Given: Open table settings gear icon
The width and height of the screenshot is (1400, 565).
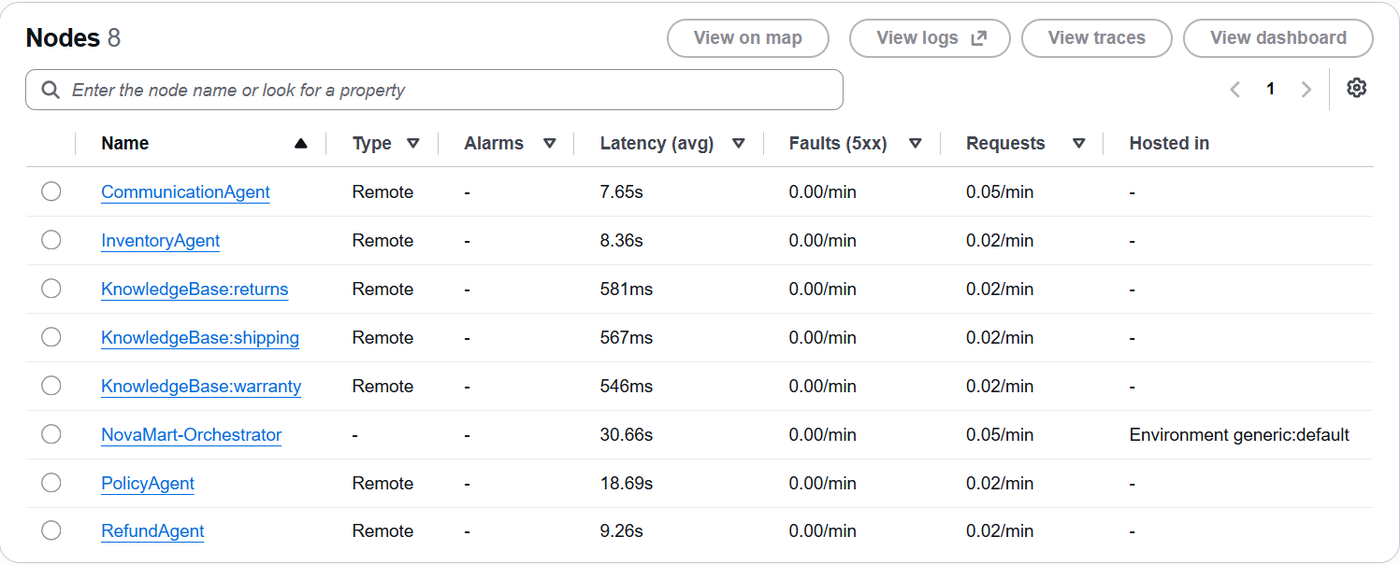Looking at the screenshot, I should click(x=1356, y=88).
